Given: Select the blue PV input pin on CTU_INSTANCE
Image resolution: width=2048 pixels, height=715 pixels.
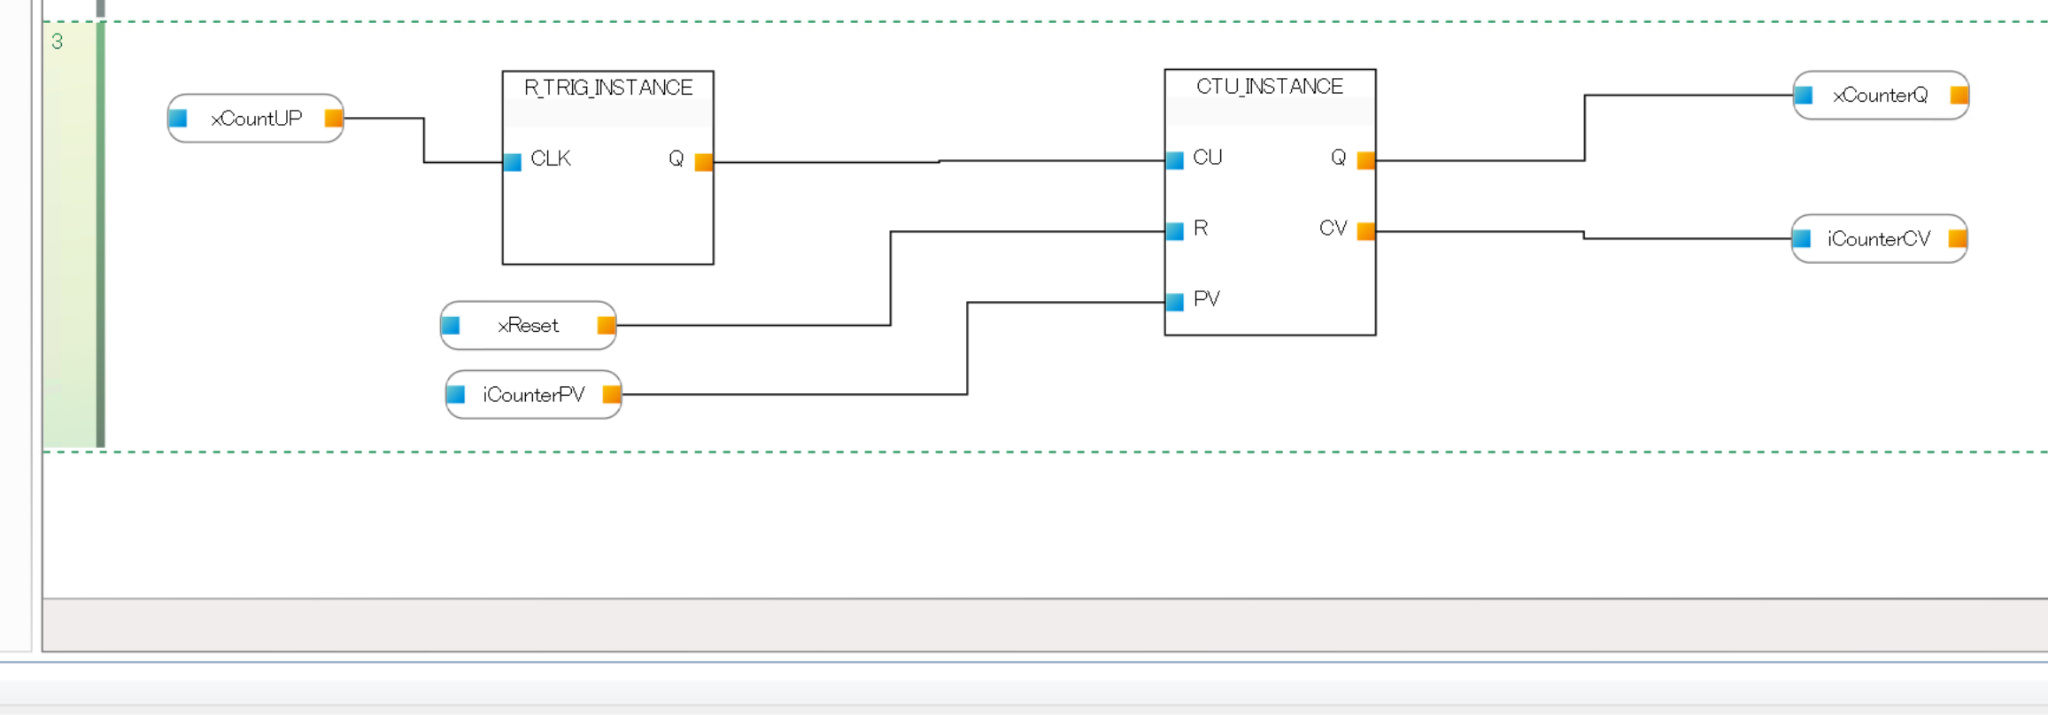Looking at the screenshot, I should (x=1175, y=301).
